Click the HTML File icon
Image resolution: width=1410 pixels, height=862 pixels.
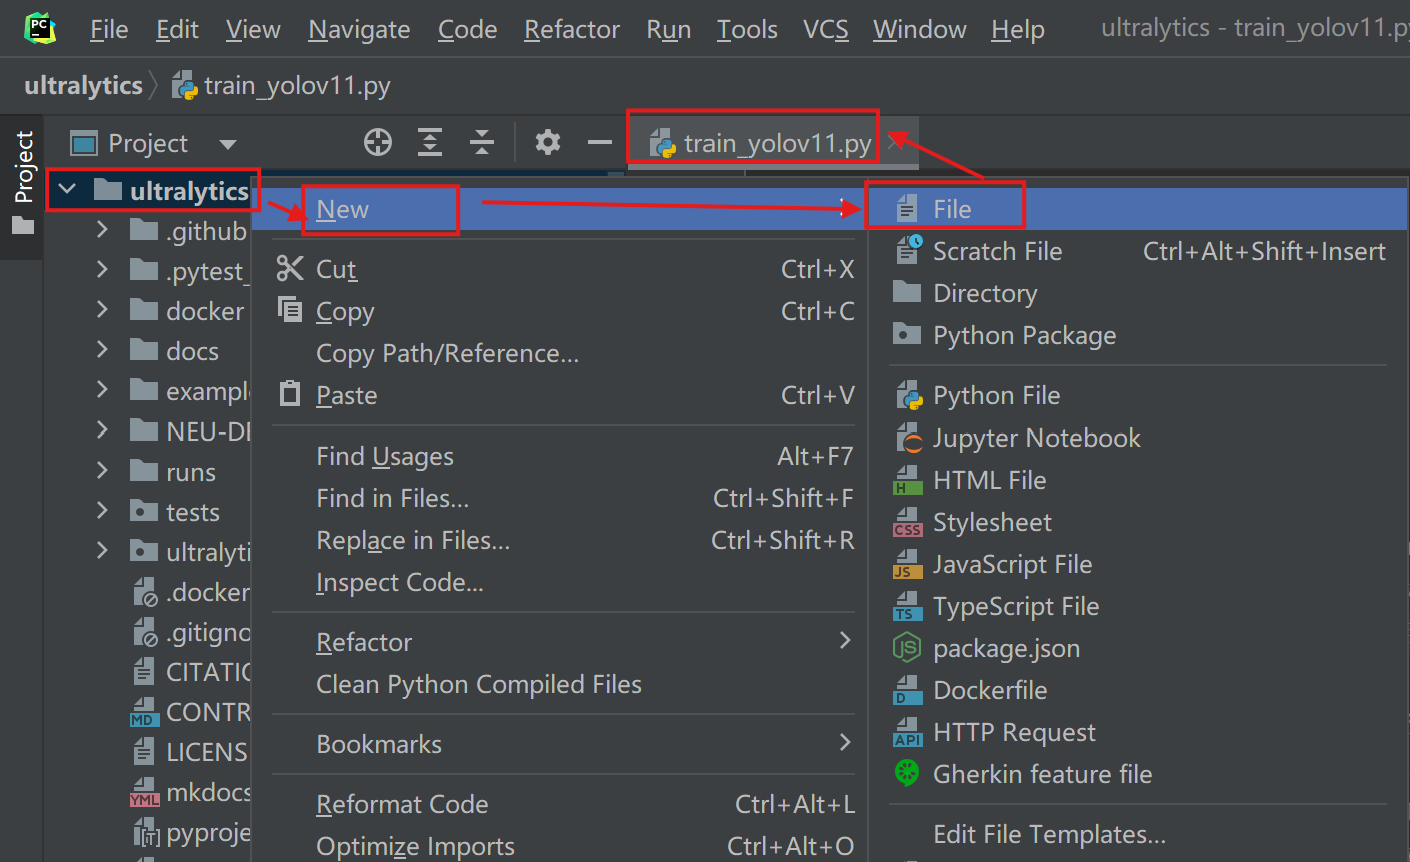(908, 480)
